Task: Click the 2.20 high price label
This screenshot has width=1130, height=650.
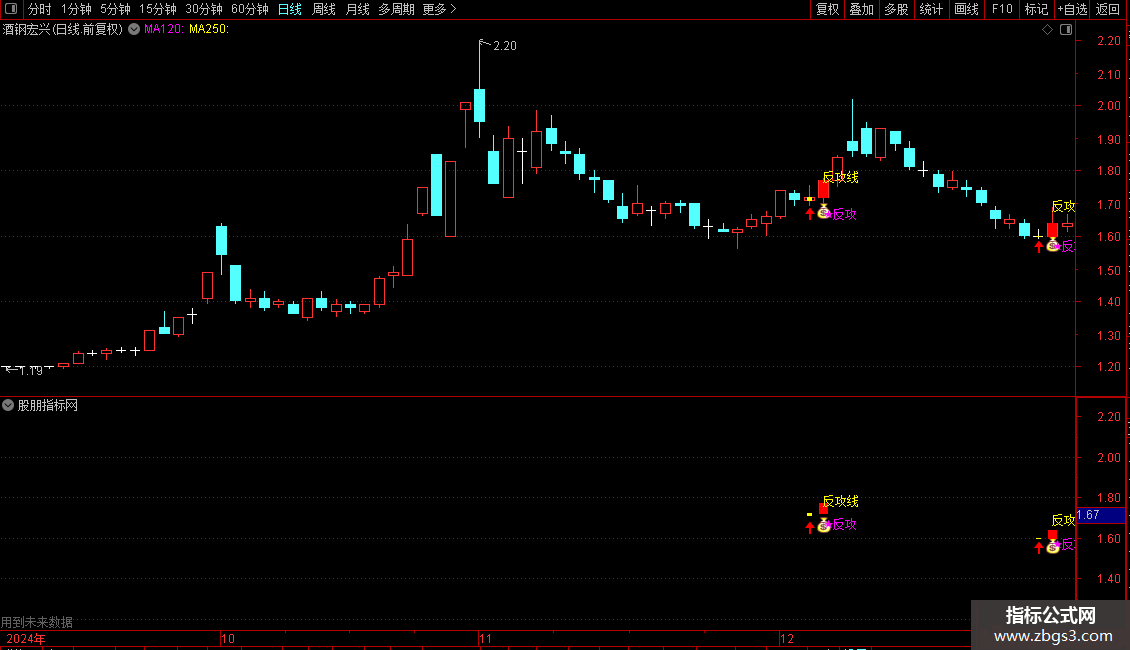Action: (x=504, y=45)
